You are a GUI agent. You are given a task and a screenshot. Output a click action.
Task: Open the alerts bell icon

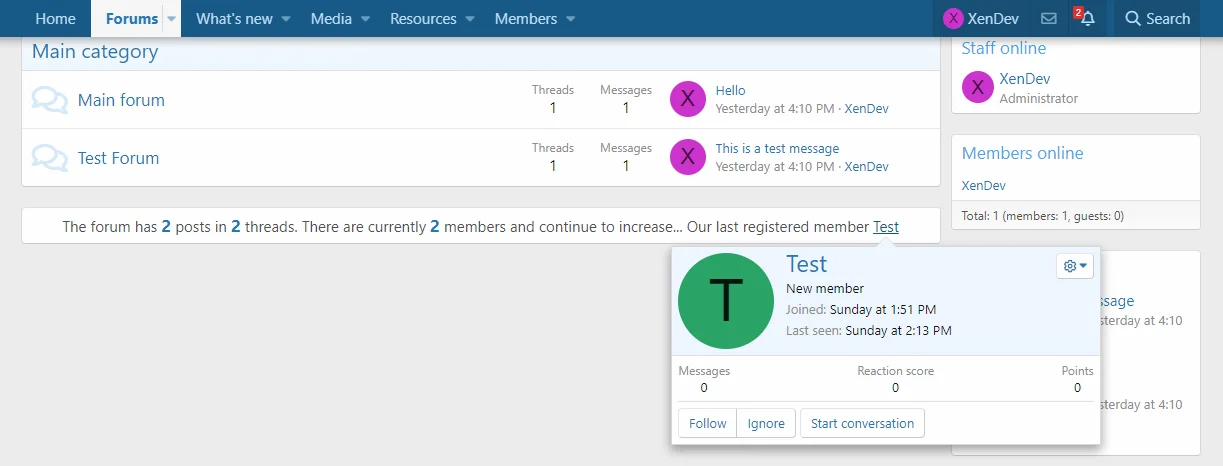[x=1087, y=19]
